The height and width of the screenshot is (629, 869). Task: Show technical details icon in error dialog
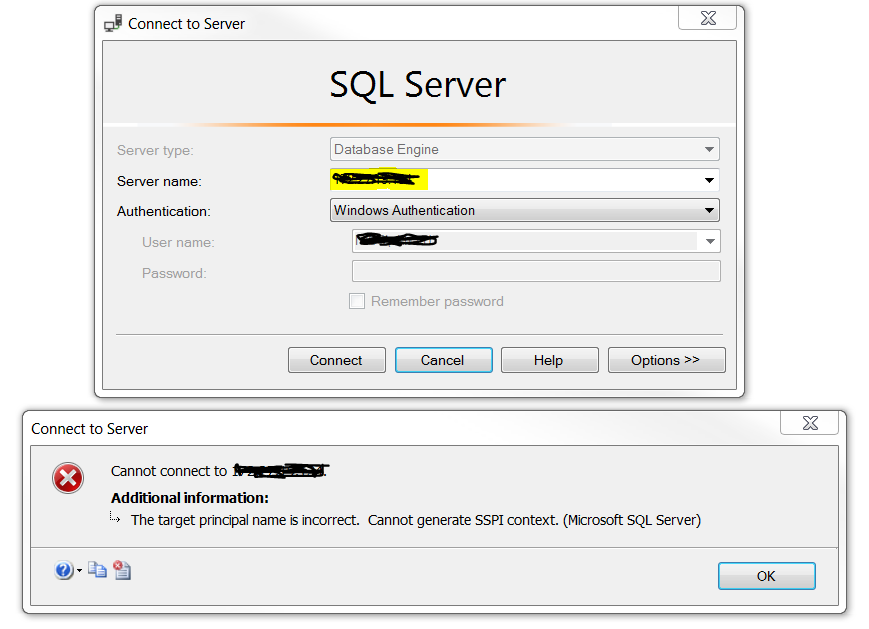pos(122,570)
